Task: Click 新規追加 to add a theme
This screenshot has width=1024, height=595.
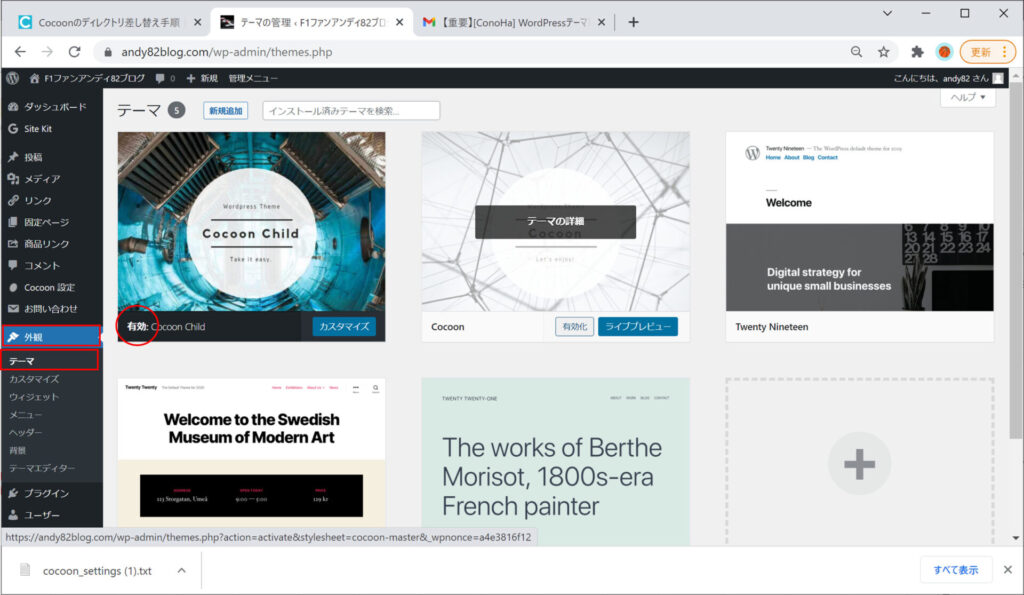Action: 225,111
